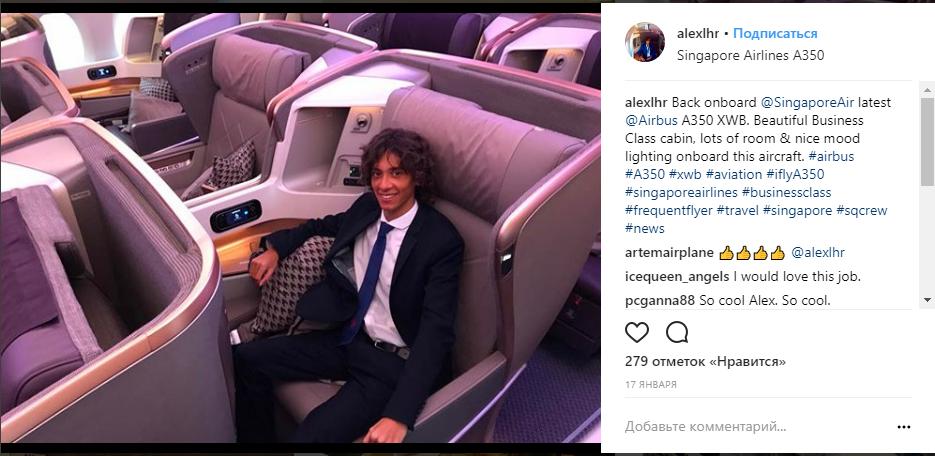View the 279 отметок «Нравится» likes list
Image resolution: width=935 pixels, height=456 pixels.
(705, 362)
